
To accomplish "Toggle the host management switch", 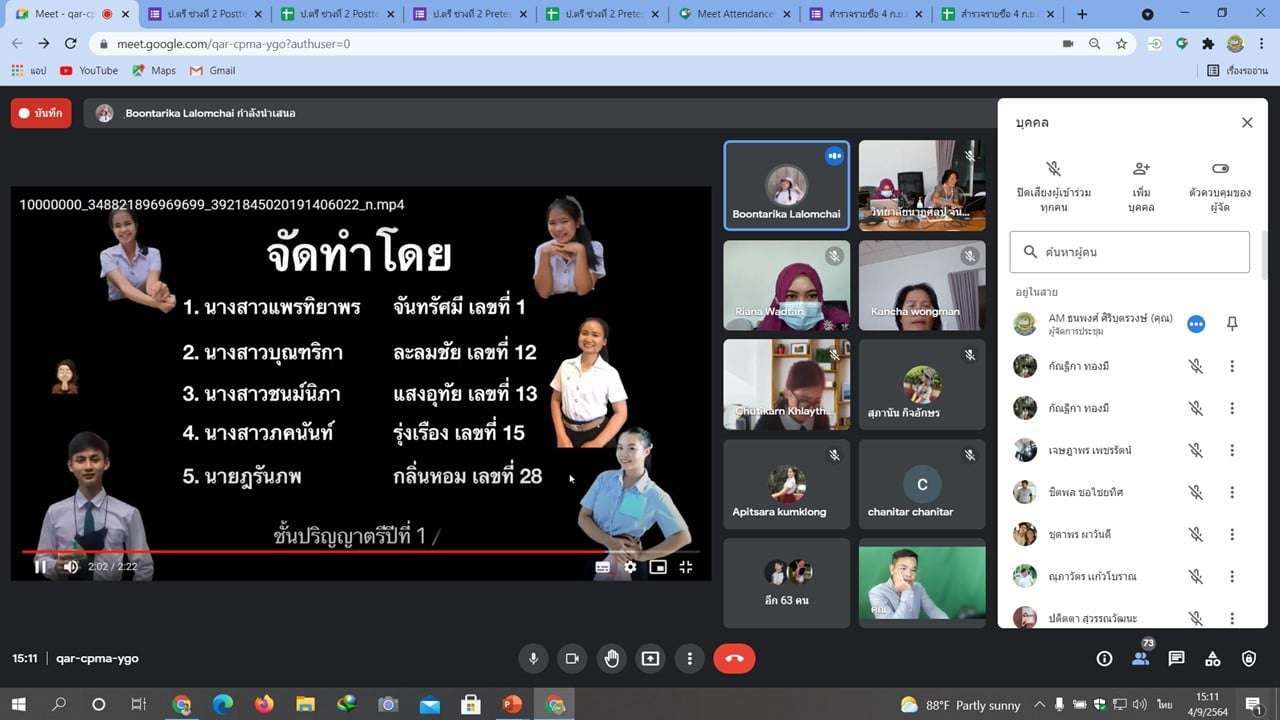I will point(1219,169).
